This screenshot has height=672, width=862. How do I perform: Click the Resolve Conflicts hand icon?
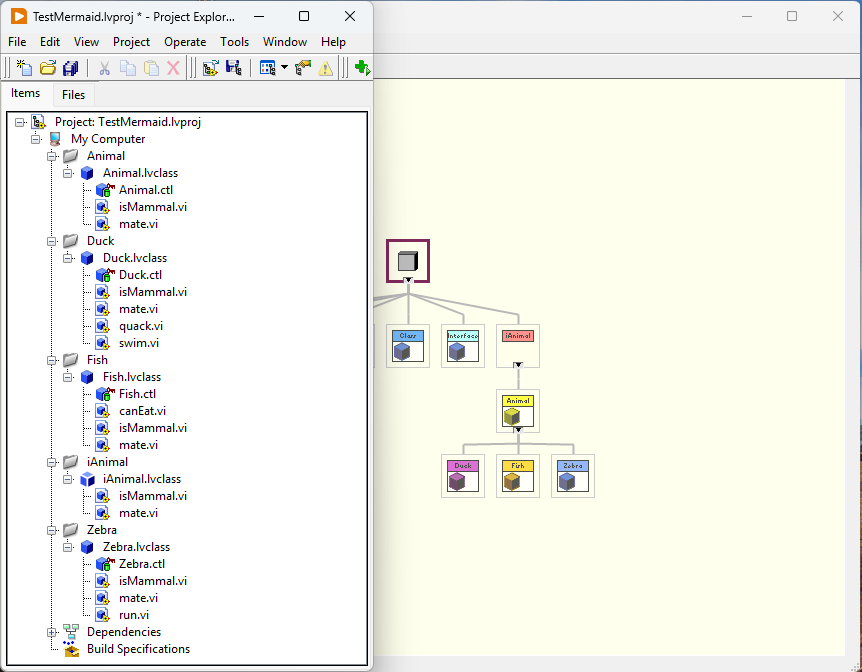pyautogui.click(x=303, y=68)
